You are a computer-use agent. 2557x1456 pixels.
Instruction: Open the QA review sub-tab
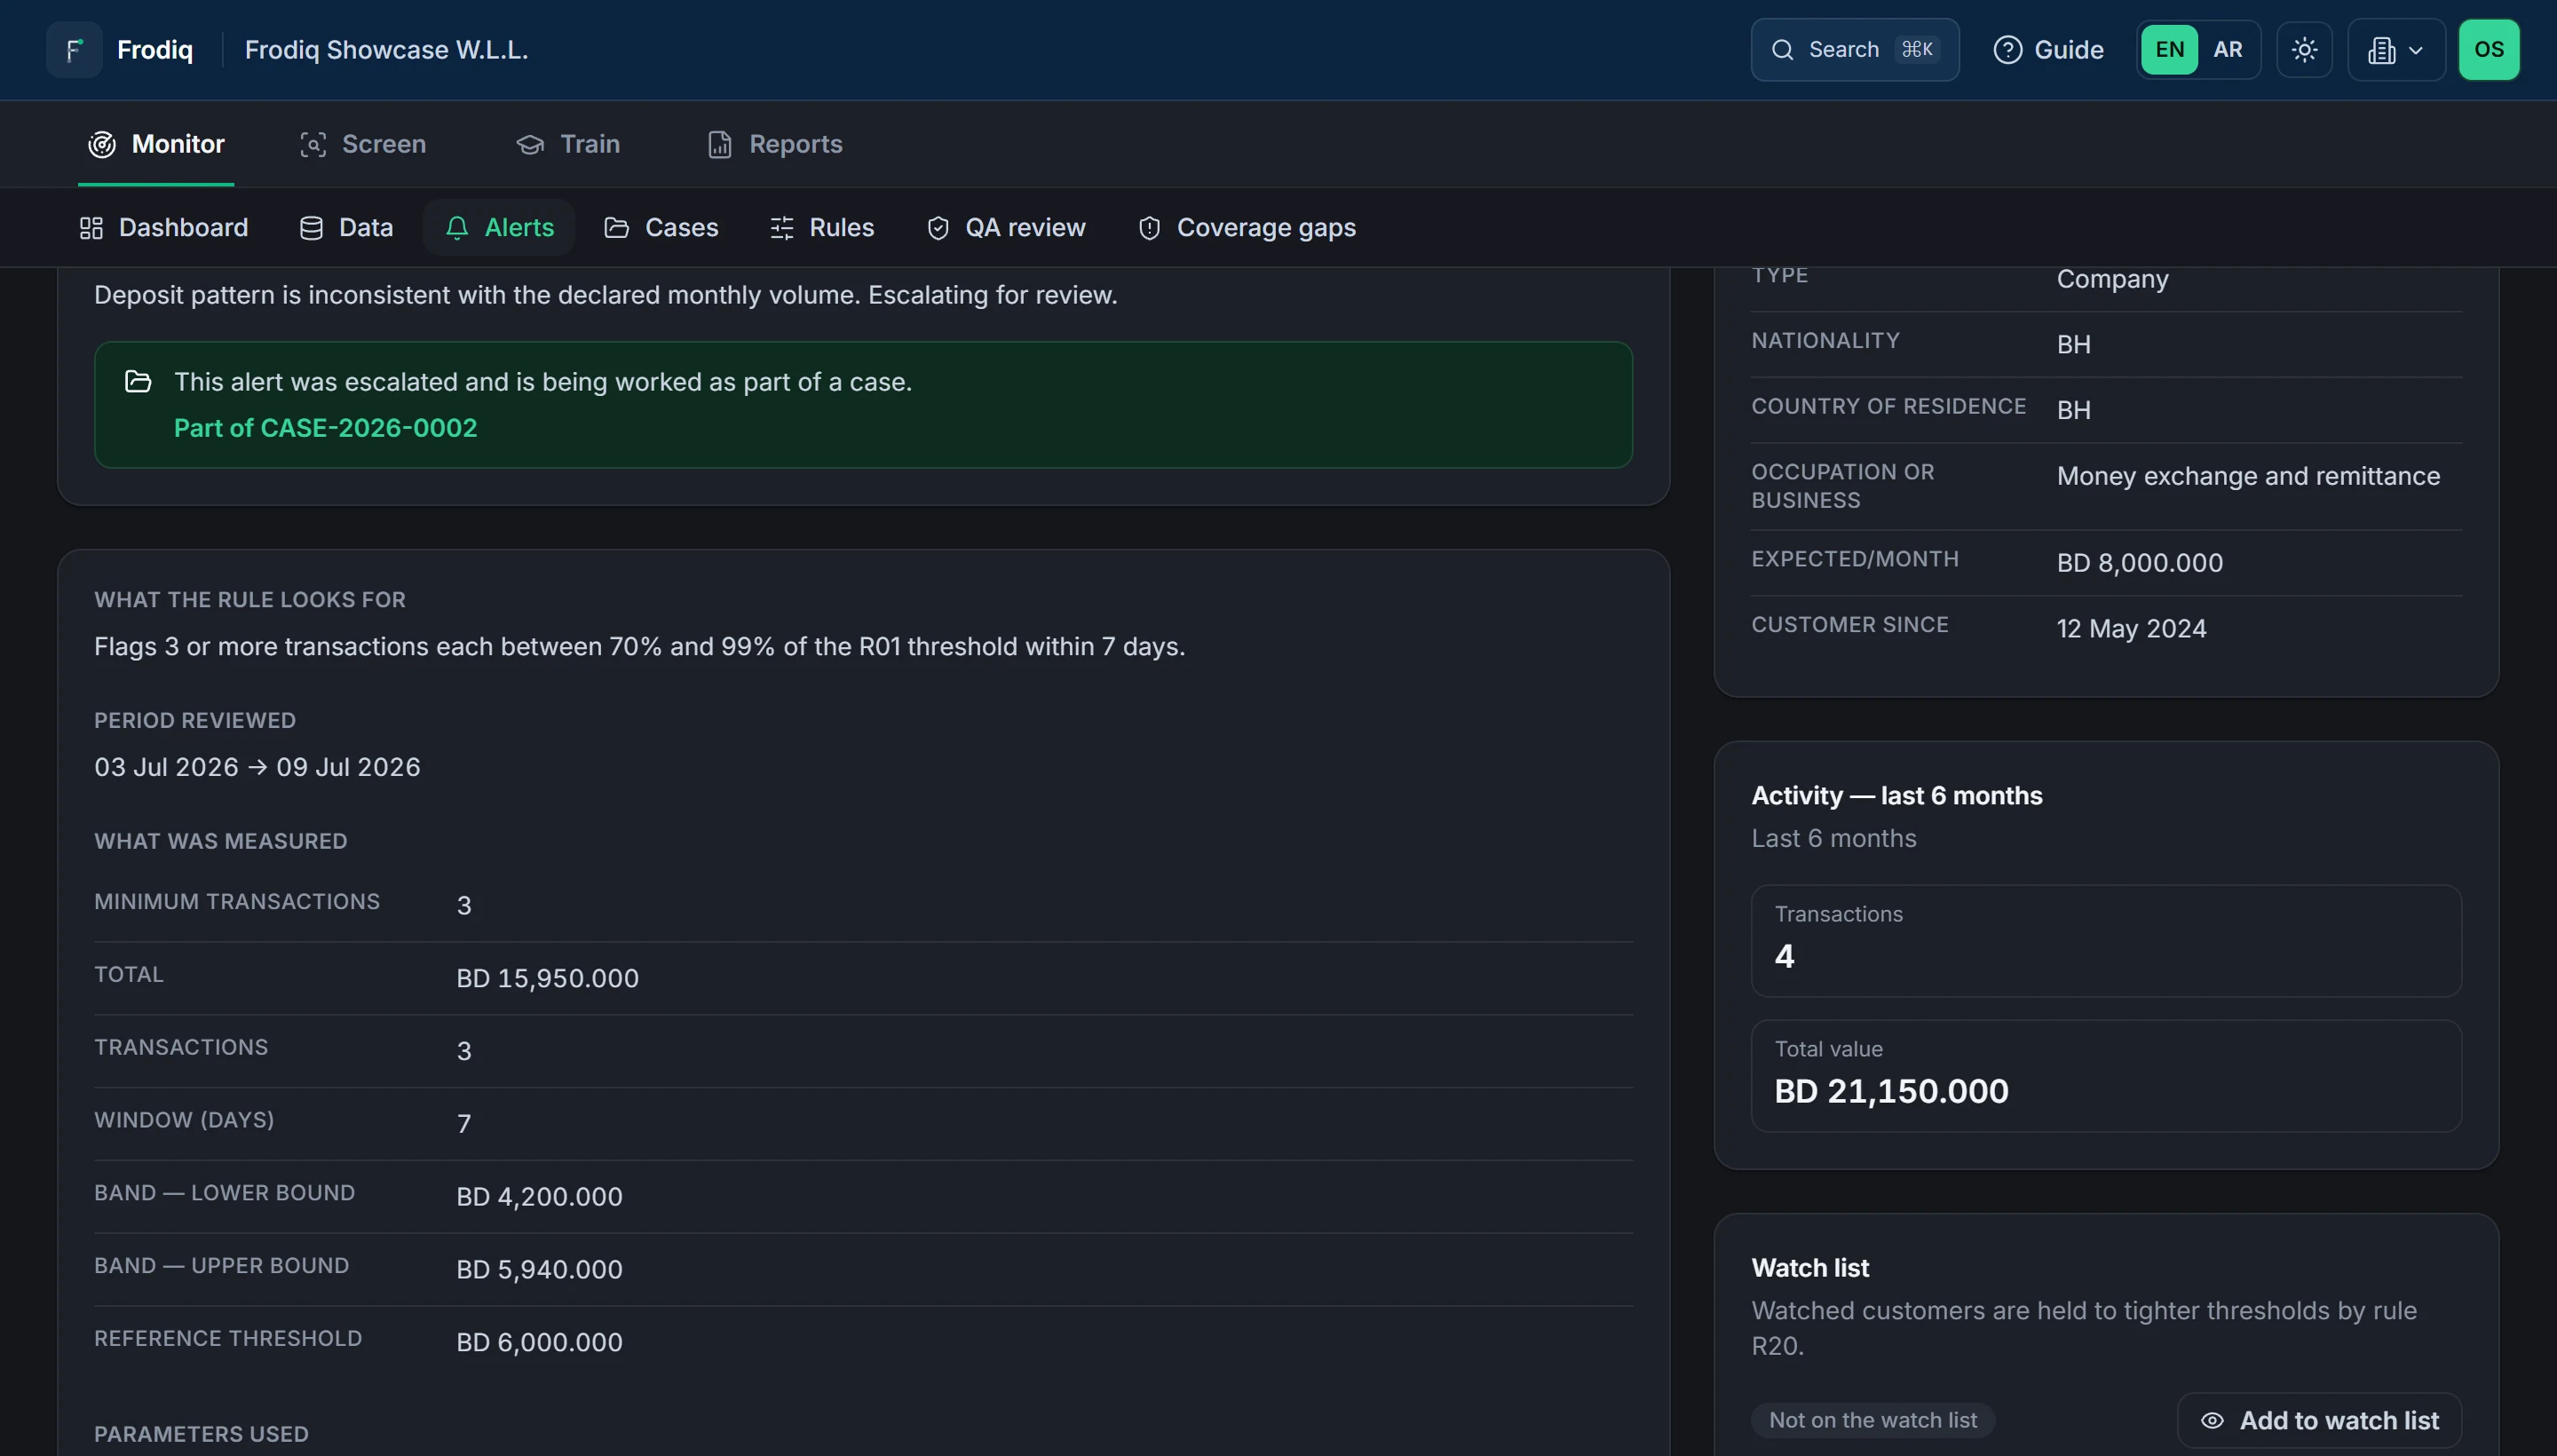pos(1006,228)
